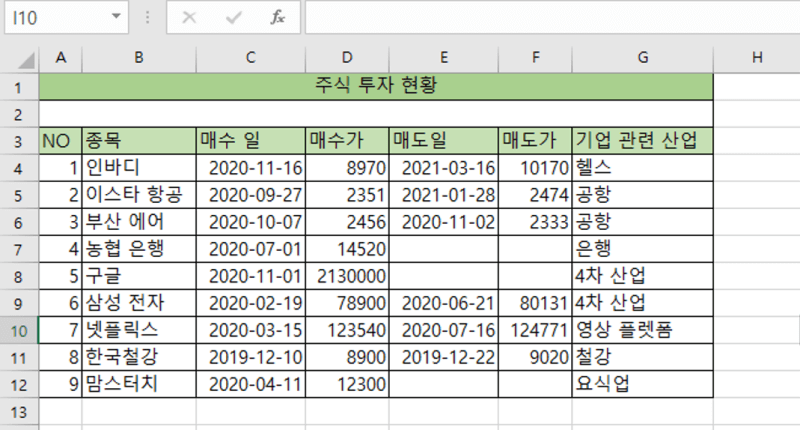Click industry cell '영상 플렛폼'
The width and height of the screenshot is (800, 430).
click(x=643, y=330)
